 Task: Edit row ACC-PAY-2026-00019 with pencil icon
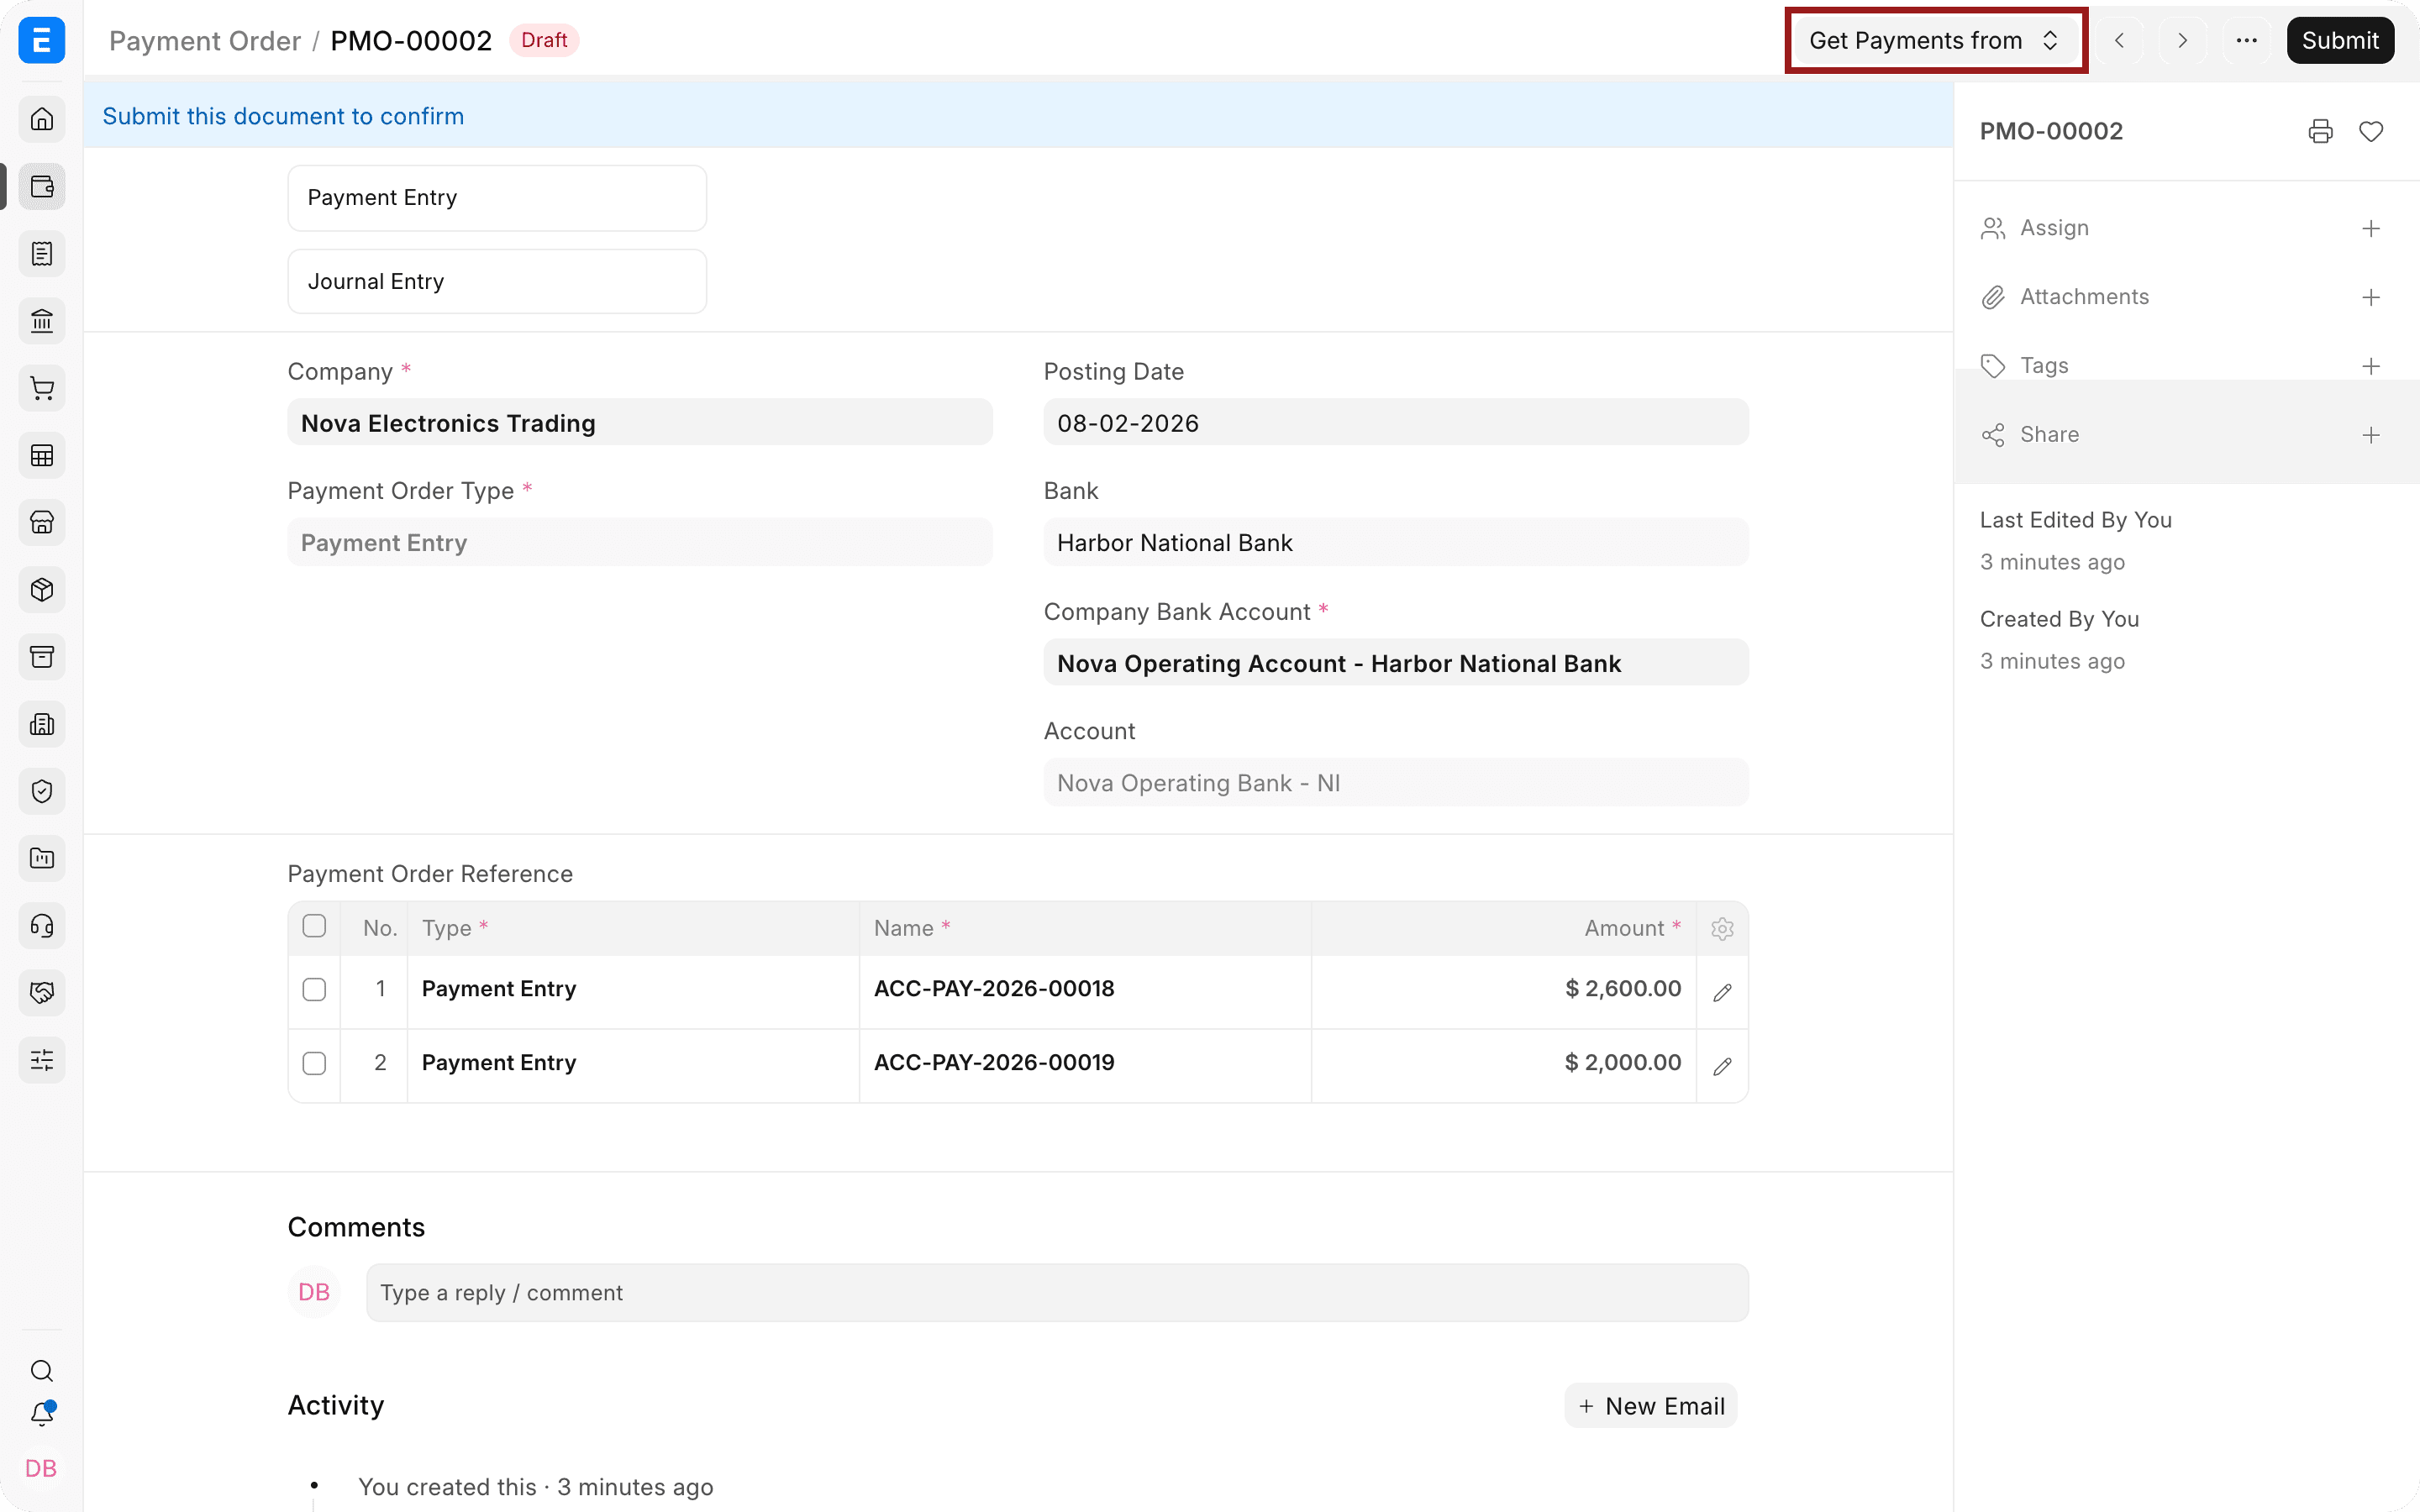[1722, 1066]
